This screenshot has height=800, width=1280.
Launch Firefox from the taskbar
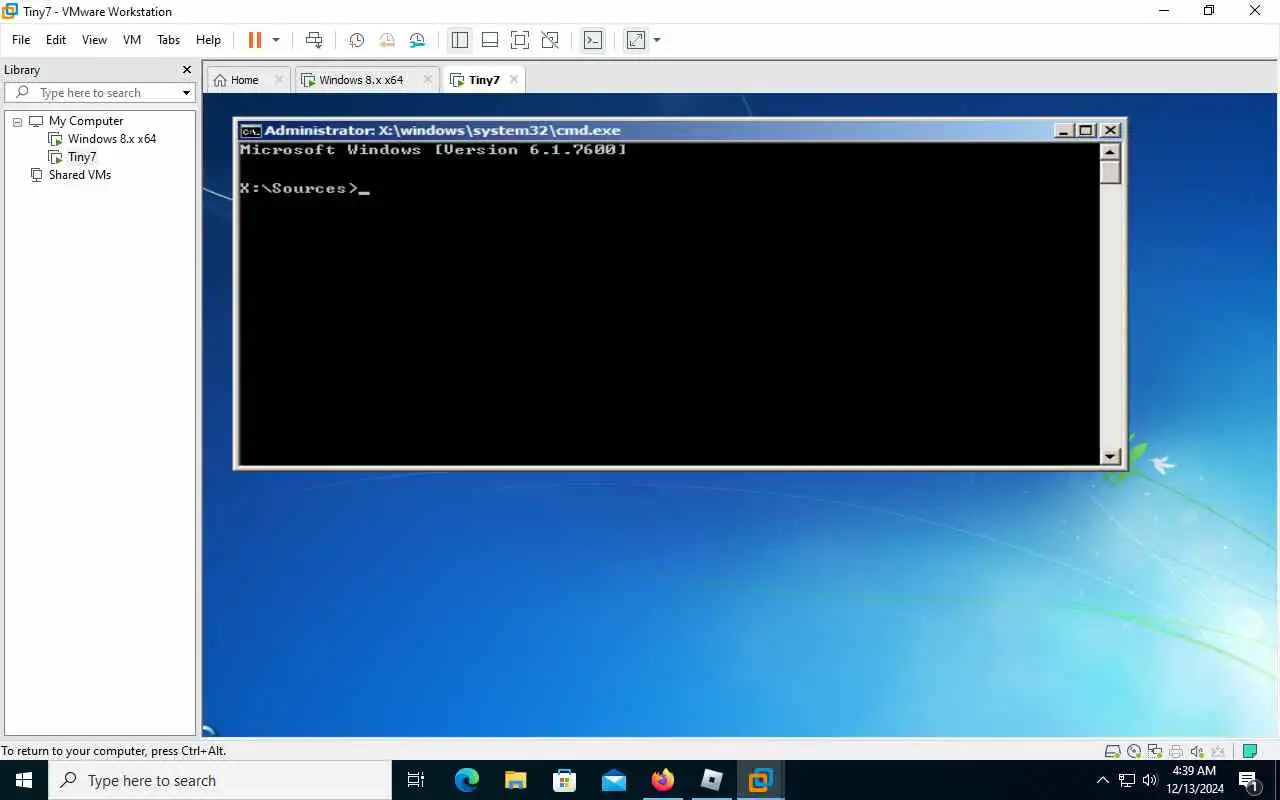663,780
